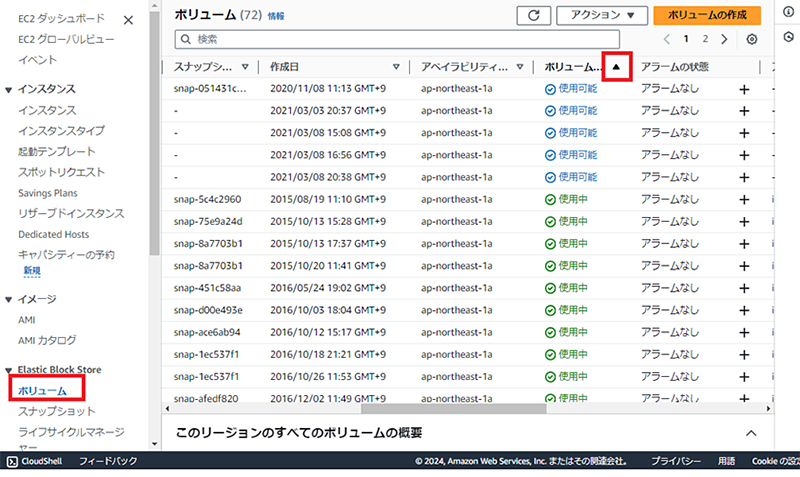The width and height of the screenshot is (800, 477).
Task: Sort by volume state using the ascending arrow
Action: point(616,67)
